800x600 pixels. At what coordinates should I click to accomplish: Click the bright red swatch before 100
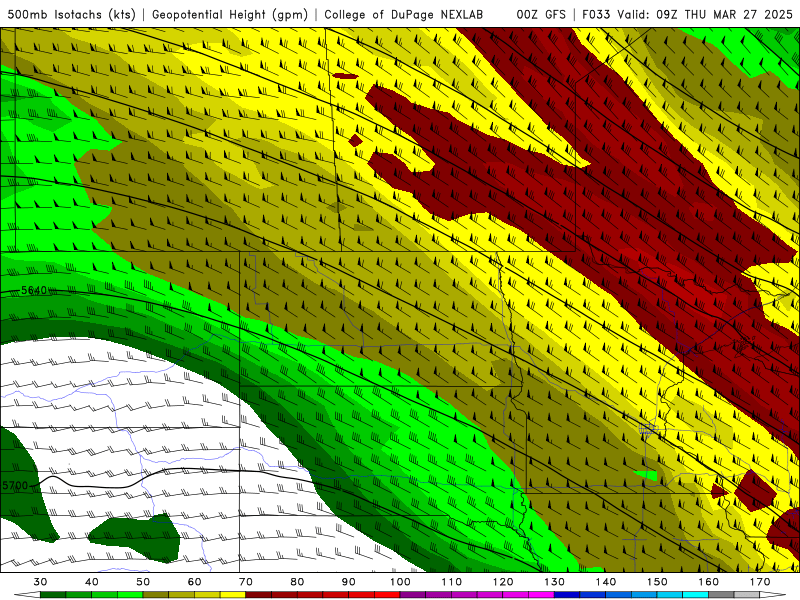(387, 595)
